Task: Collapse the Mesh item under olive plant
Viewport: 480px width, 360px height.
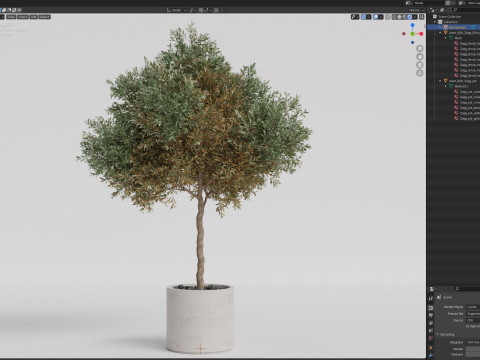Action: [x=446, y=38]
